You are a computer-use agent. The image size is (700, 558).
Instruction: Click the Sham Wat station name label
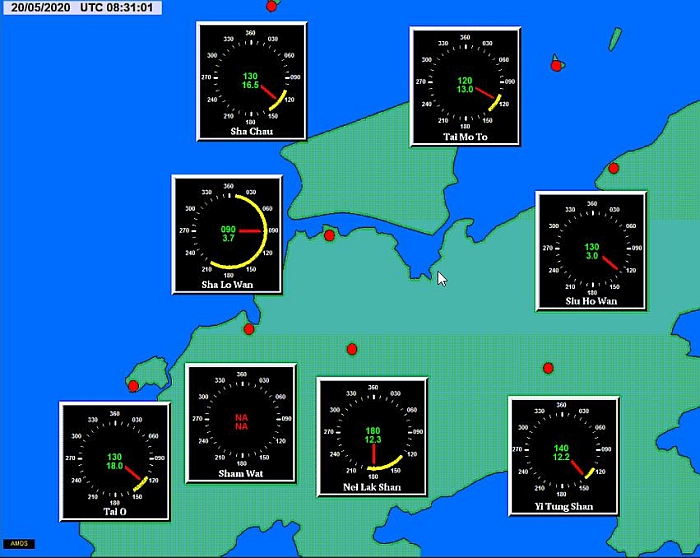[241, 474]
